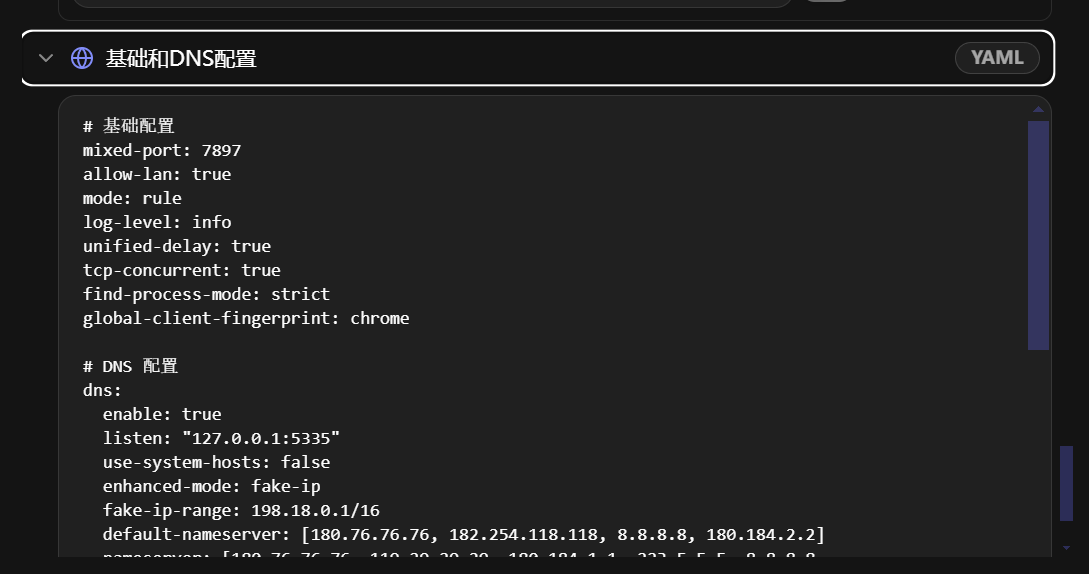Click the allow-lan: true line
This screenshot has height=574, width=1089.
pos(157,174)
